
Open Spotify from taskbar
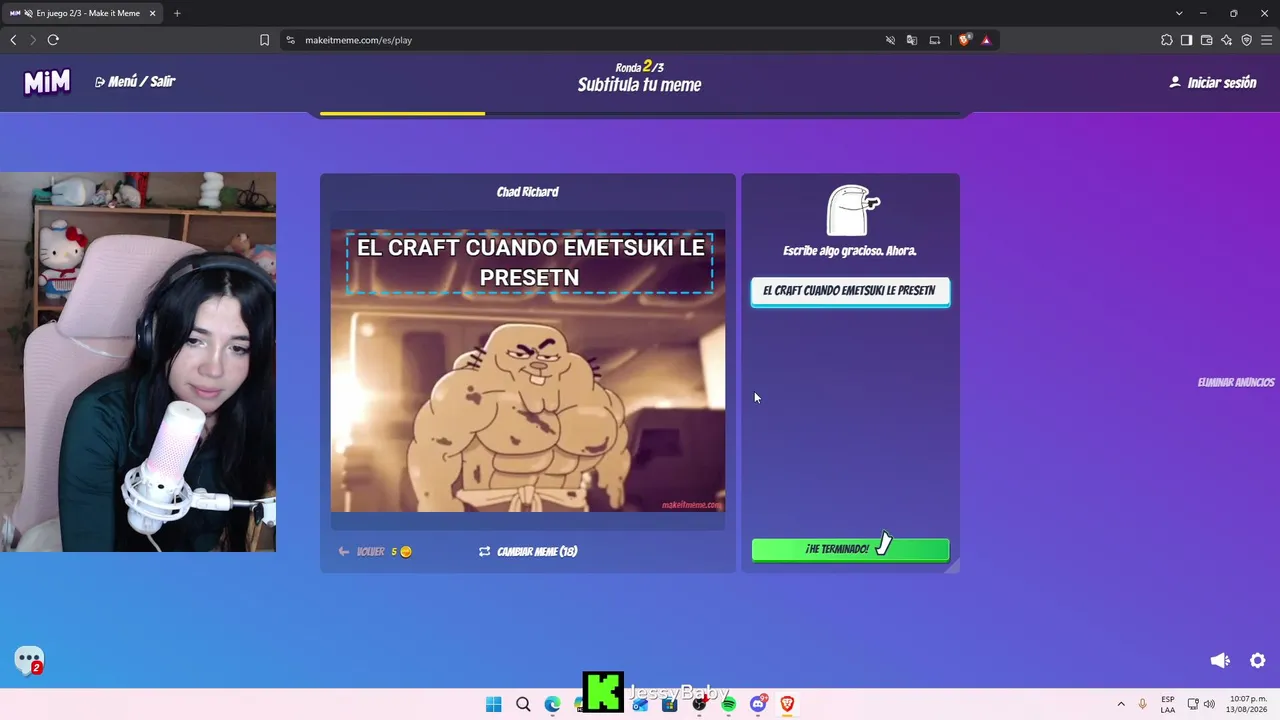(x=728, y=704)
